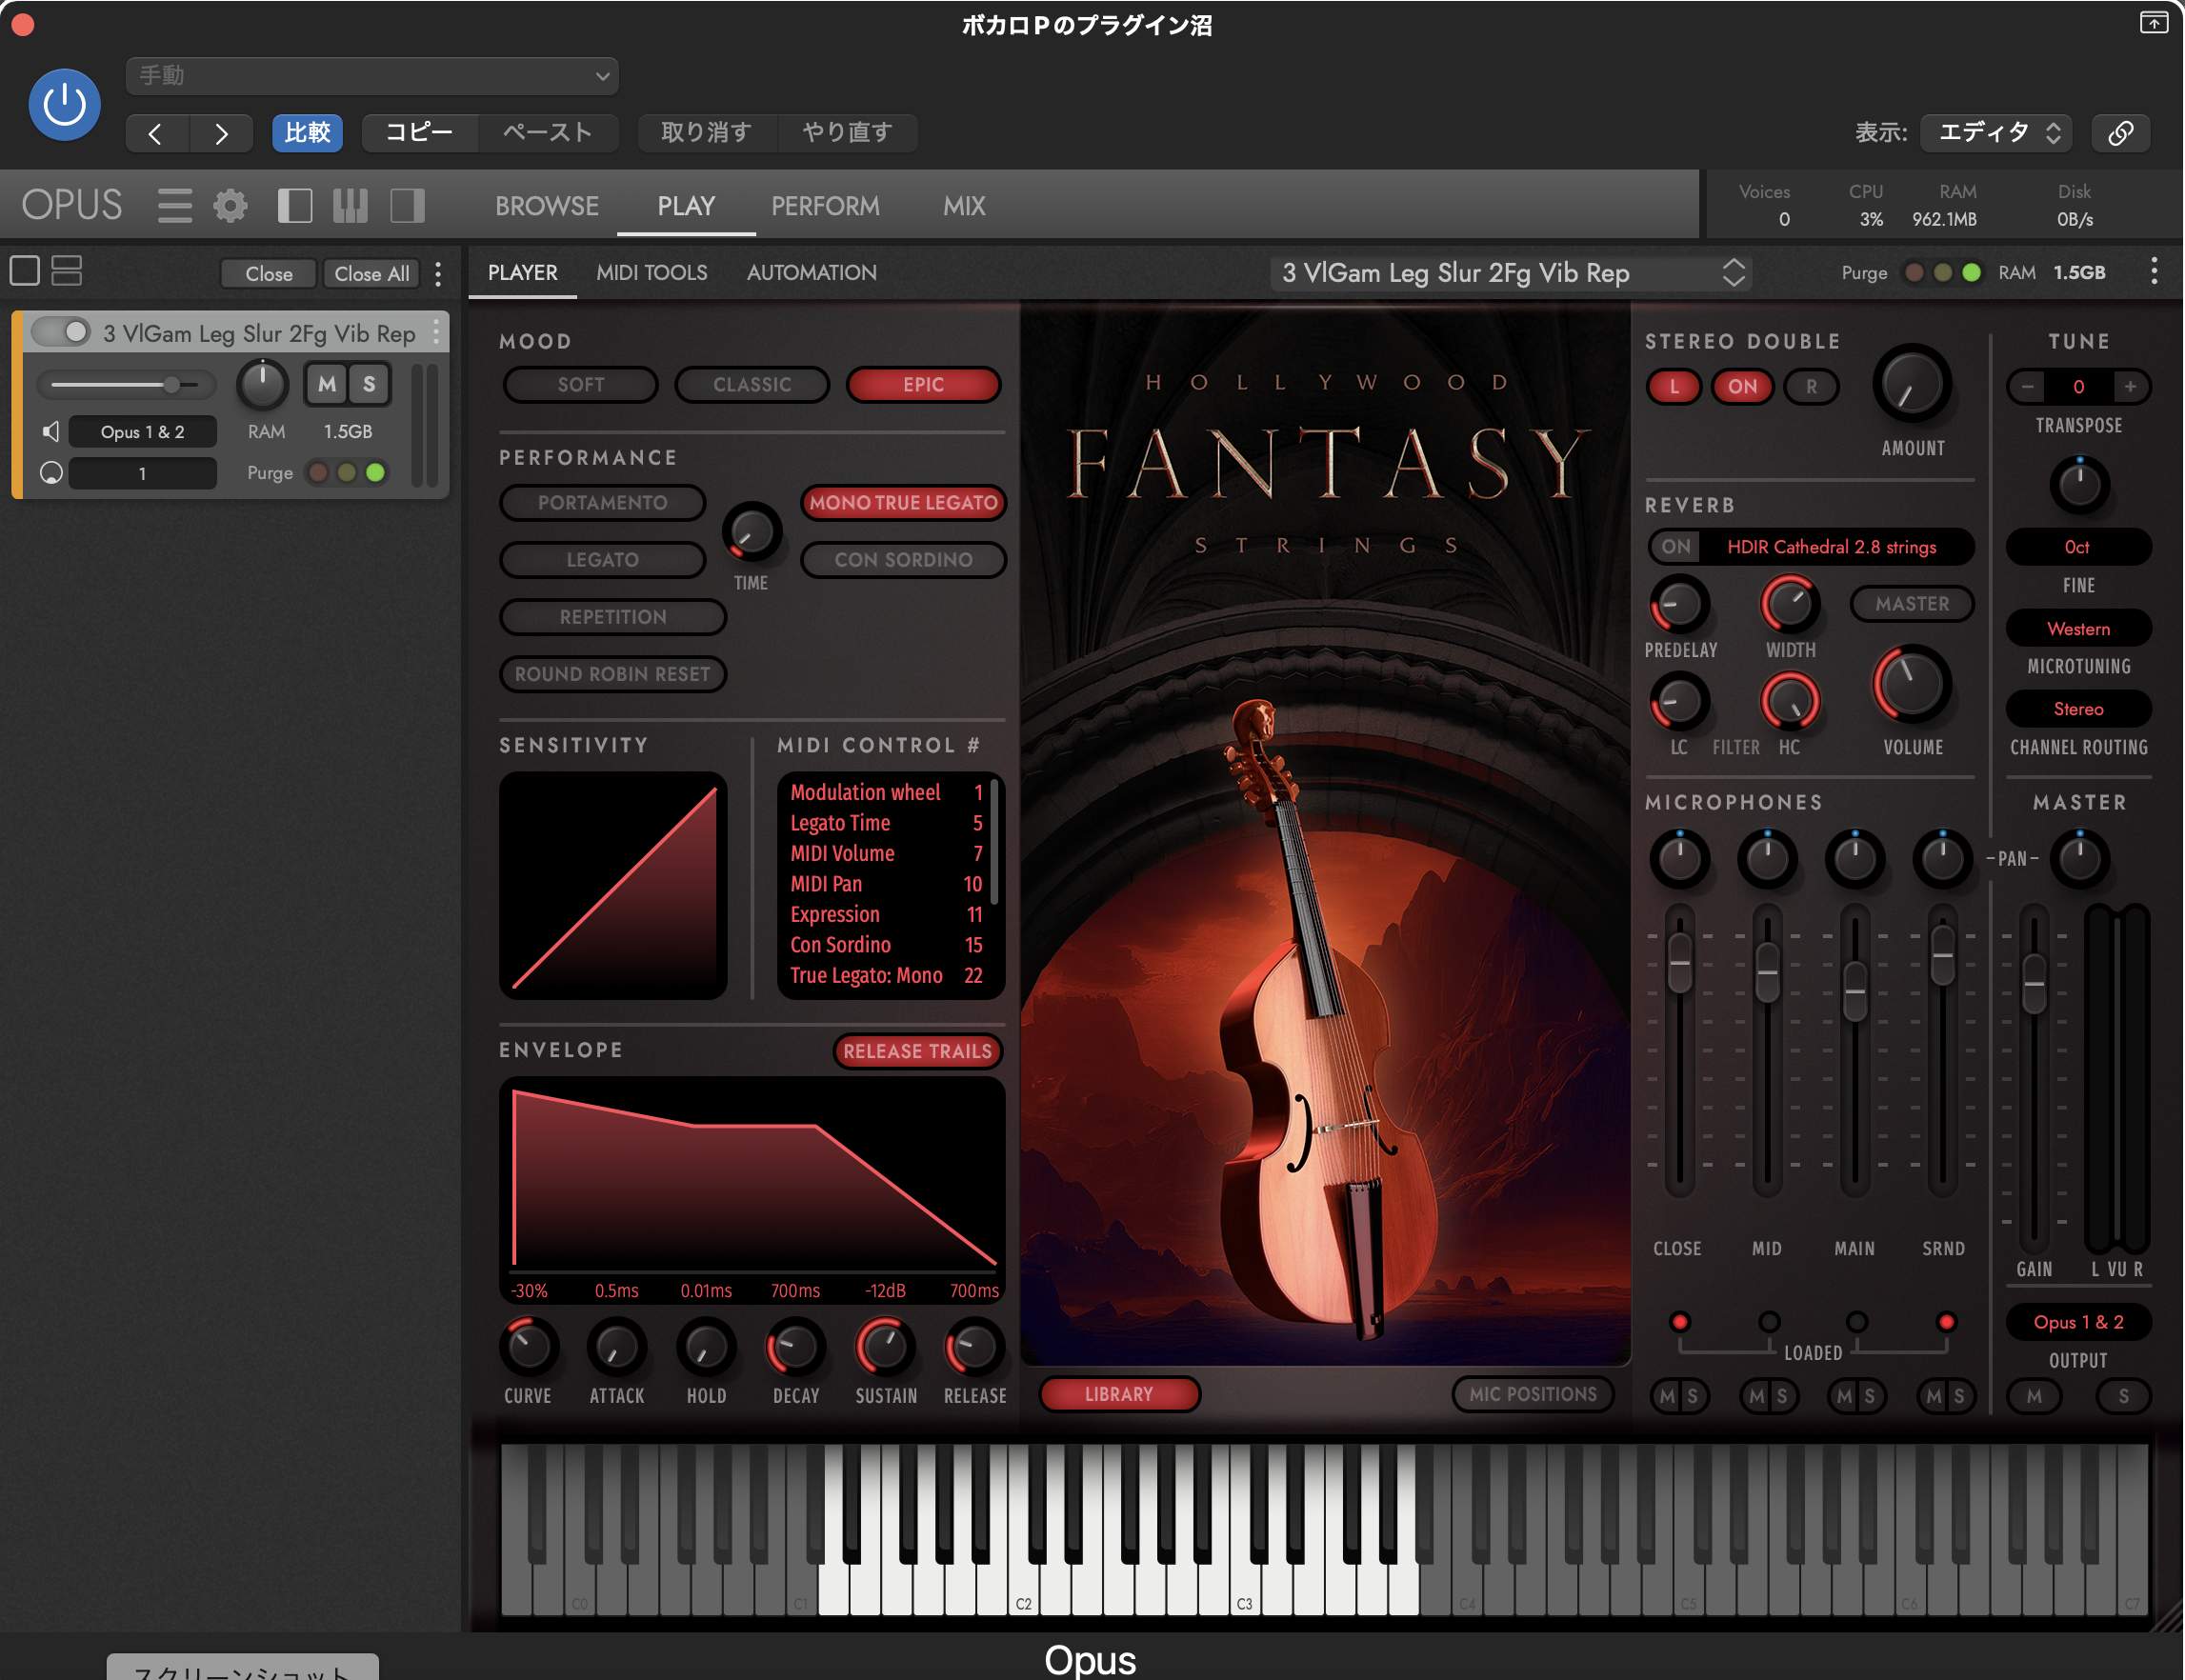This screenshot has height=1680, width=2185.
Task: Open Western microtuning dropdown
Action: tap(2077, 629)
